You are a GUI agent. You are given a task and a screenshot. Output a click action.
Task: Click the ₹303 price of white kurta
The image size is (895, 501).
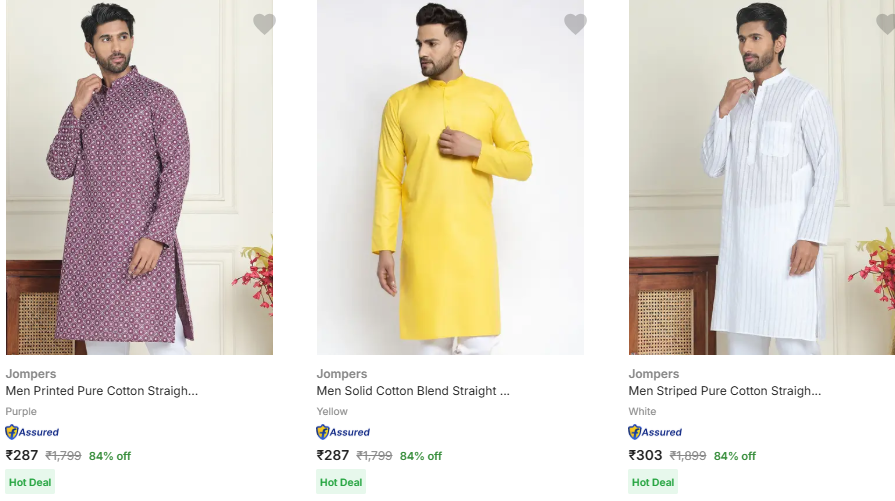point(646,455)
